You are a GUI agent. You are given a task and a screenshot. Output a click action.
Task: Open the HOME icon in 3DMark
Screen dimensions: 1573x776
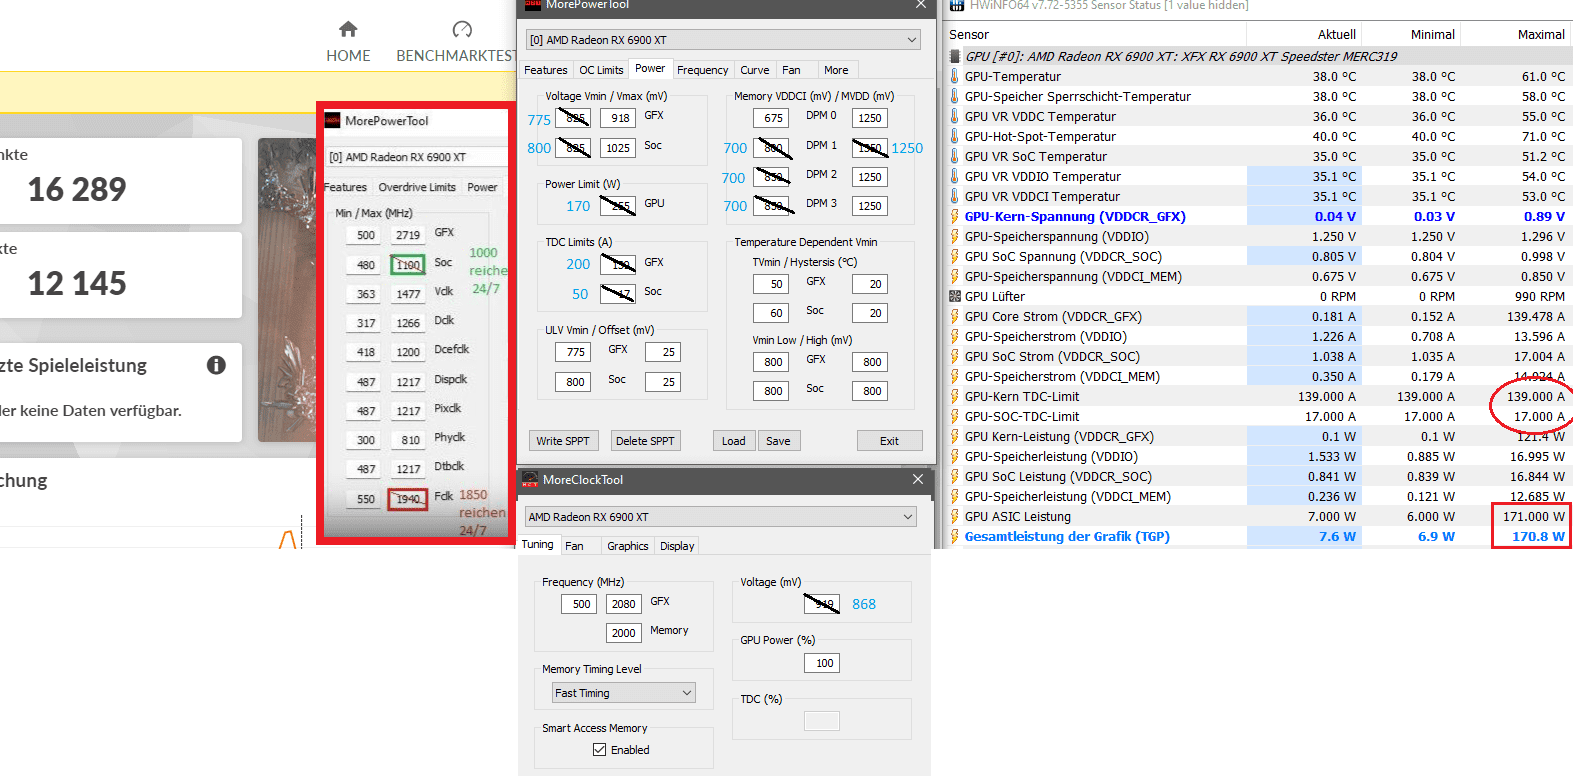tap(348, 29)
